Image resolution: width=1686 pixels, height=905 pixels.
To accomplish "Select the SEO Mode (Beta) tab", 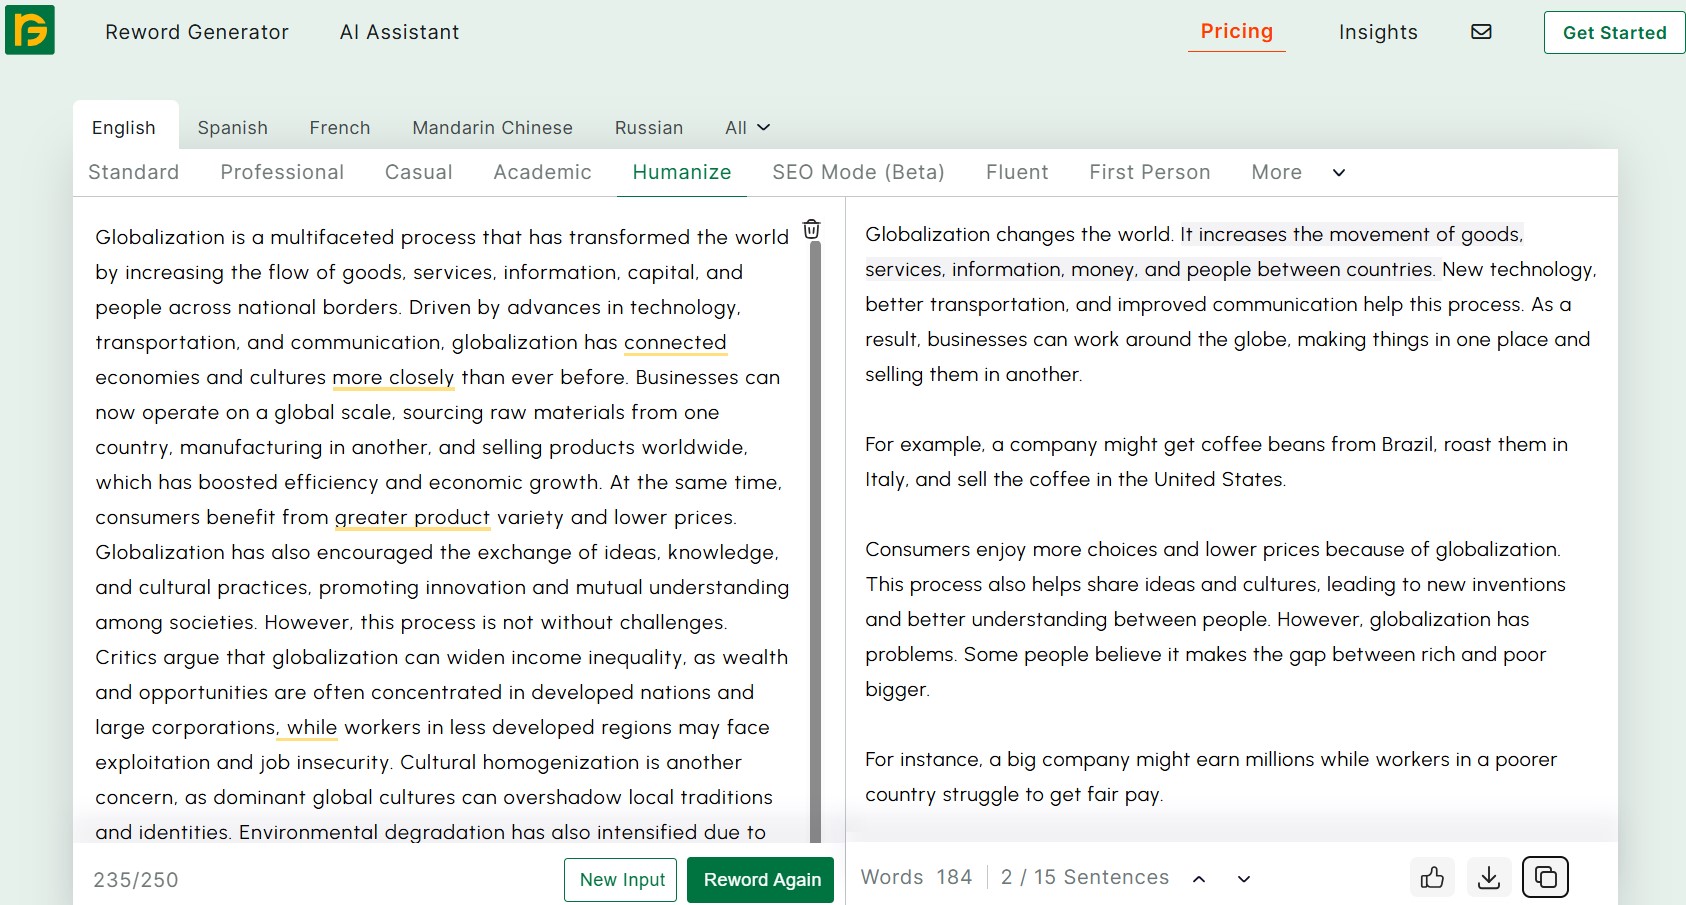I will 858,173.
